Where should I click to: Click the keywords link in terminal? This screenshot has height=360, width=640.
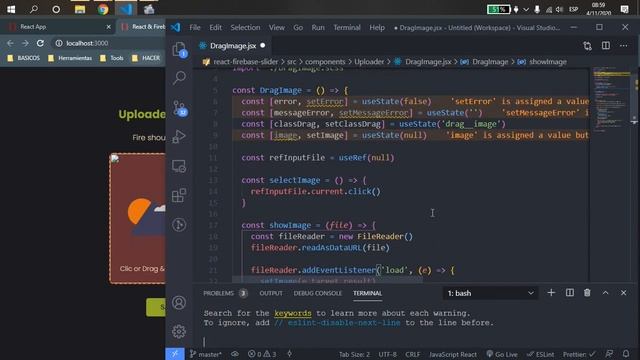(x=293, y=313)
